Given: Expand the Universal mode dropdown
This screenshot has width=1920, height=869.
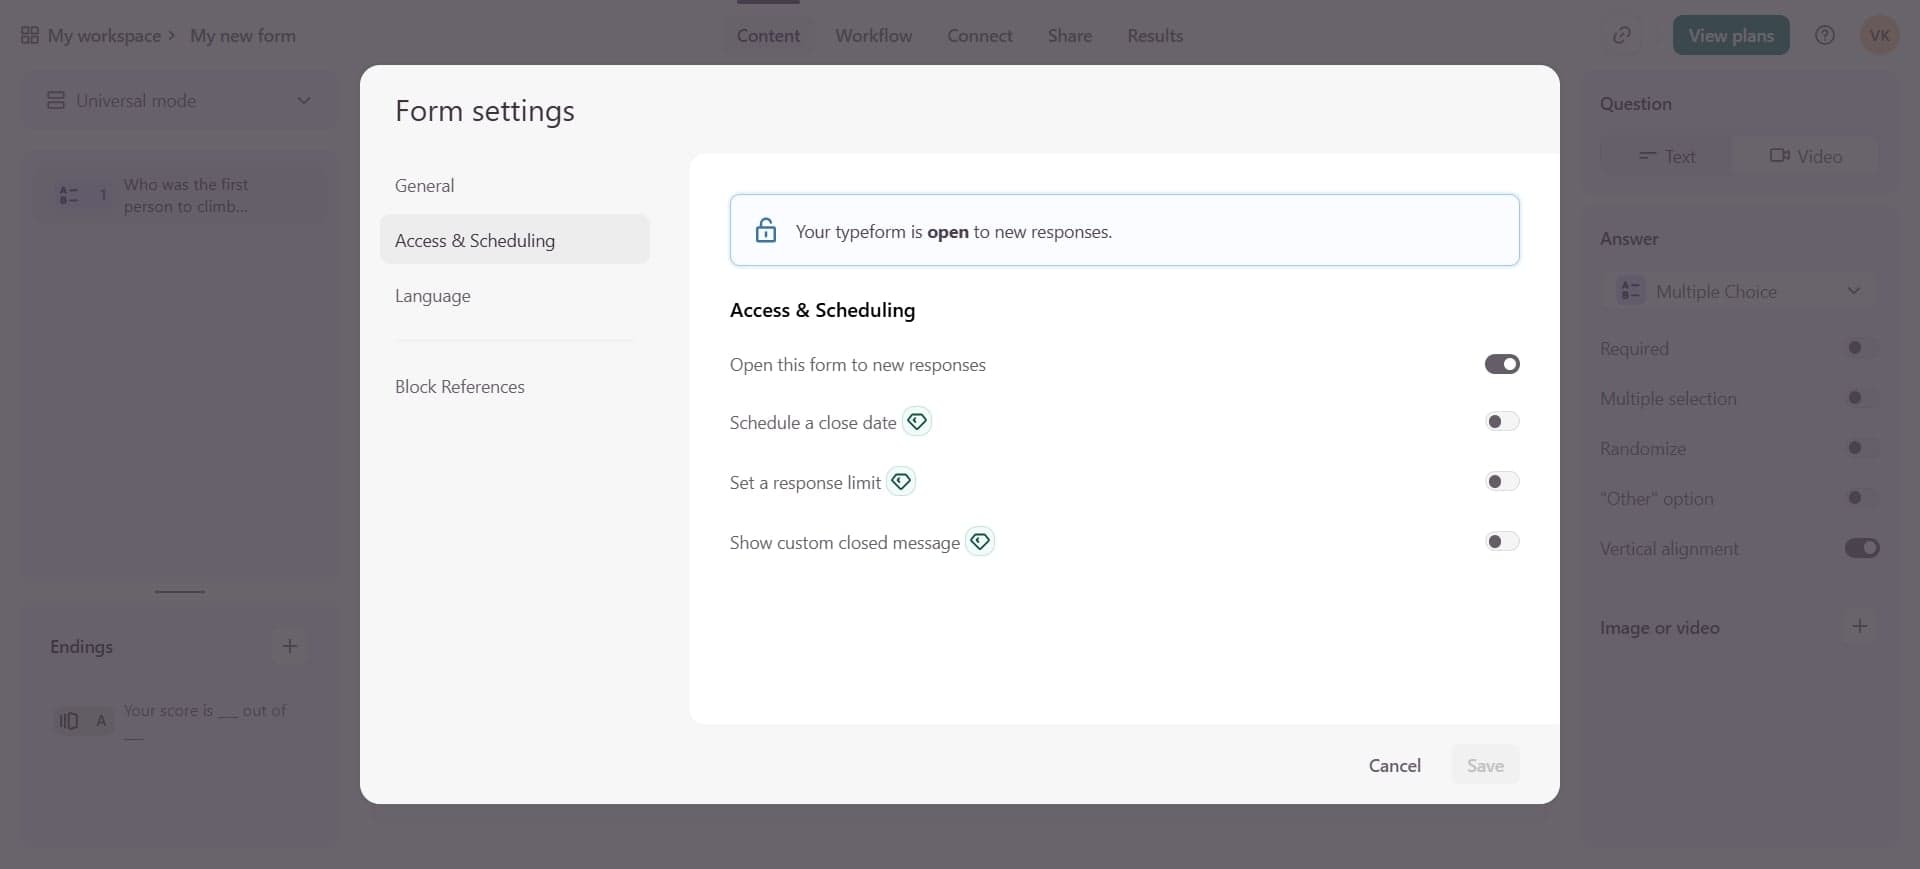Looking at the screenshot, I should pyautogui.click(x=180, y=100).
